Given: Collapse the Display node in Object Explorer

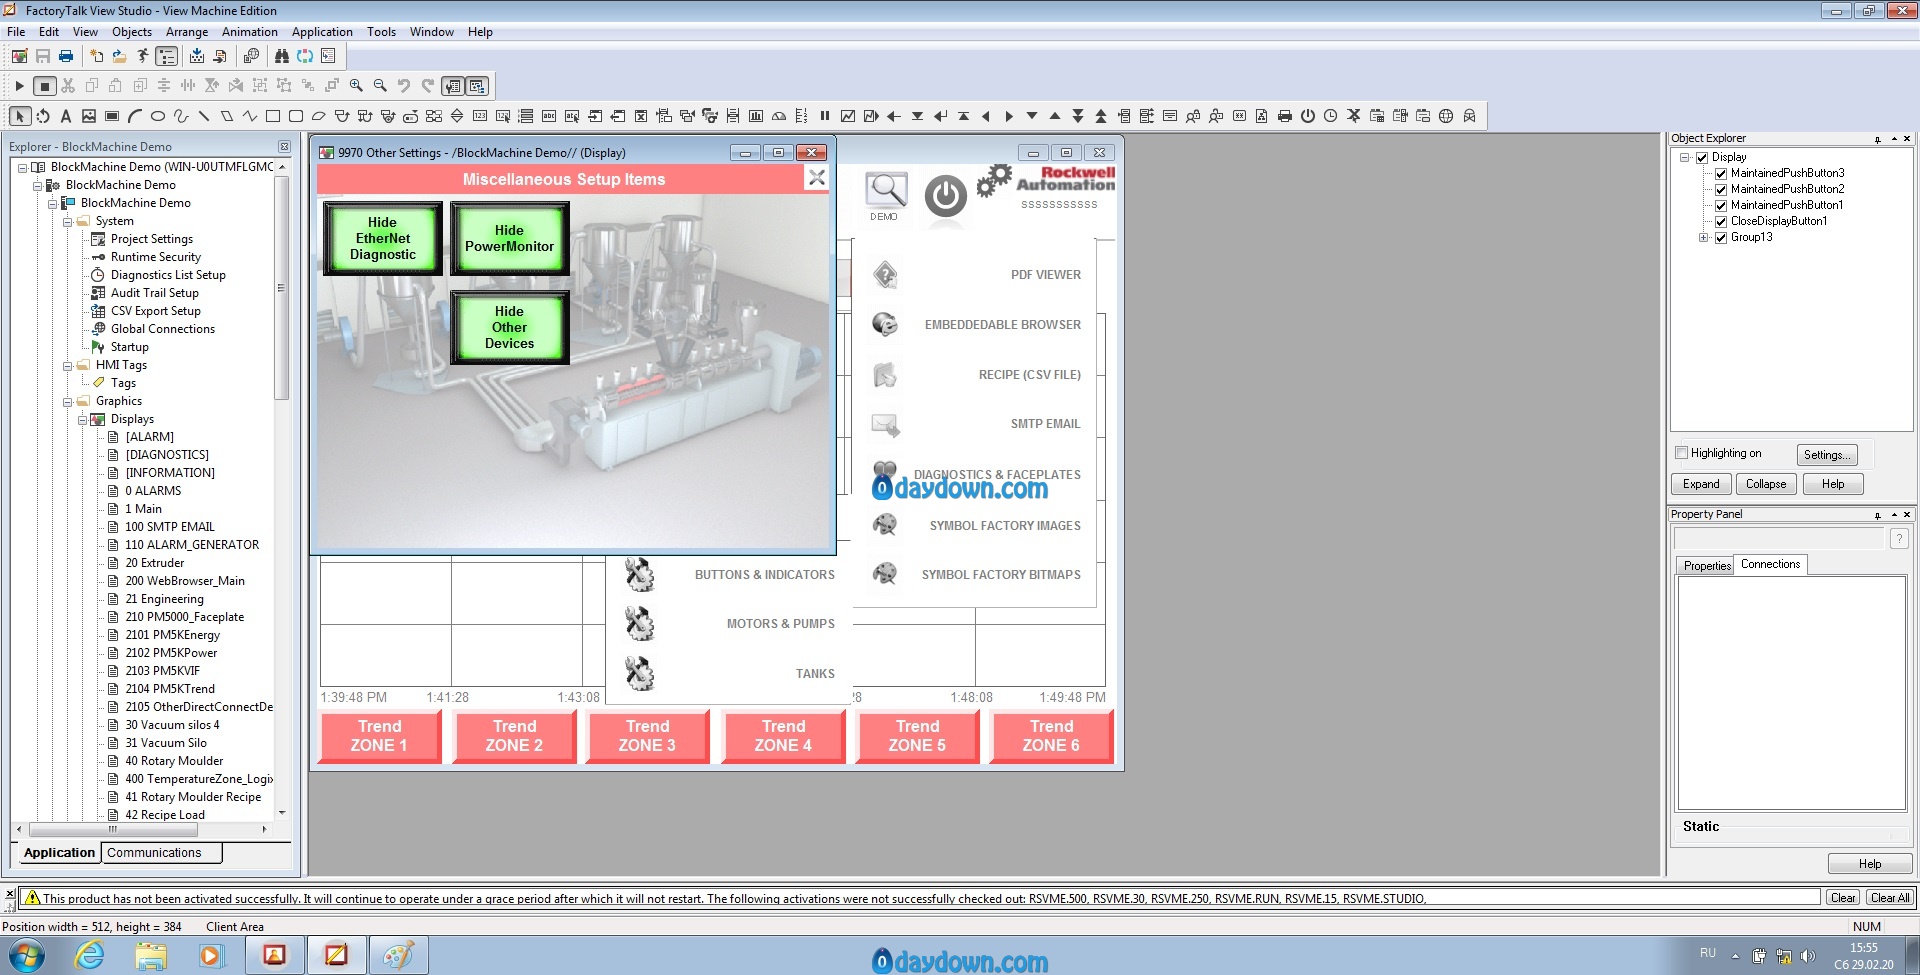Looking at the screenshot, I should click(x=1685, y=158).
